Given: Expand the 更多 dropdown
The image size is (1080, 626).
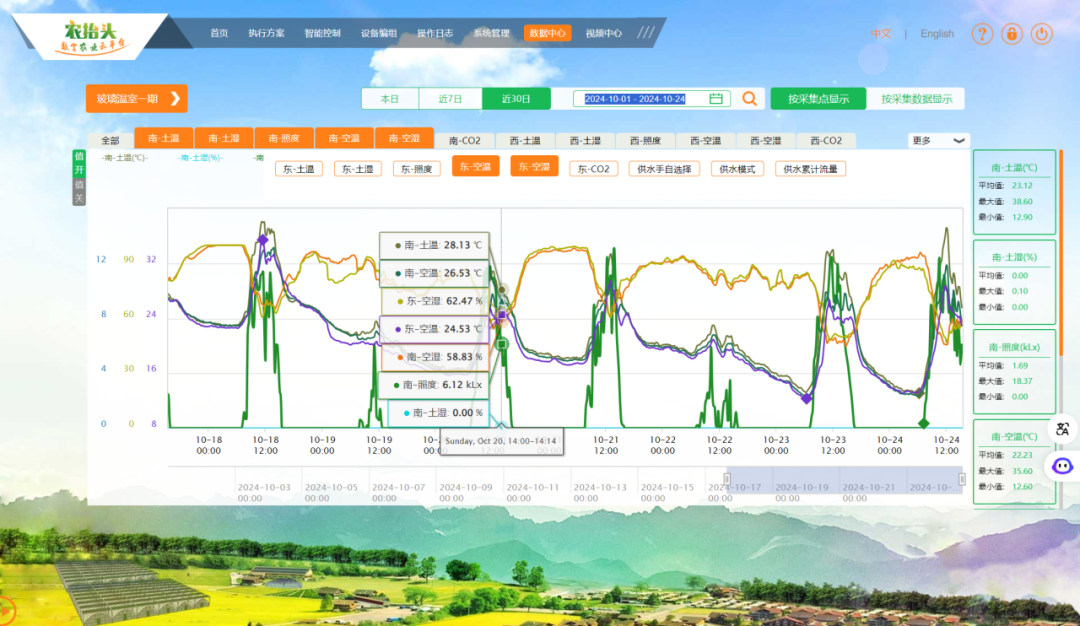Looking at the screenshot, I should [x=939, y=141].
